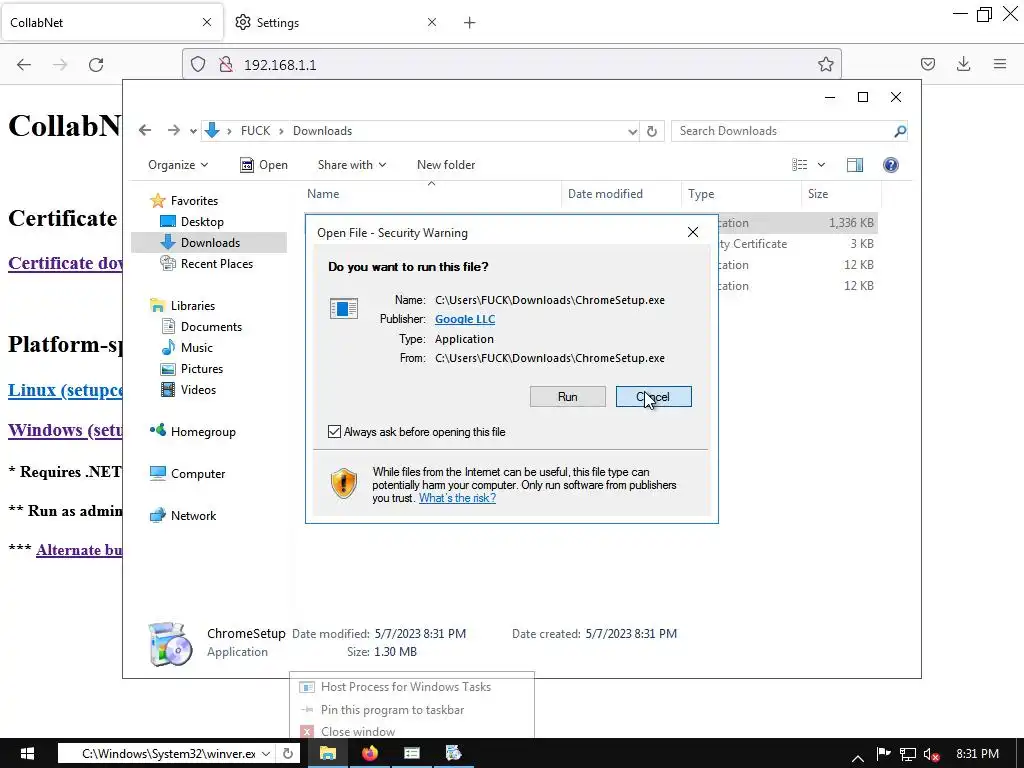Image resolution: width=1024 pixels, height=768 pixels.
Task: Refresh the Downloads folder view
Action: click(652, 131)
